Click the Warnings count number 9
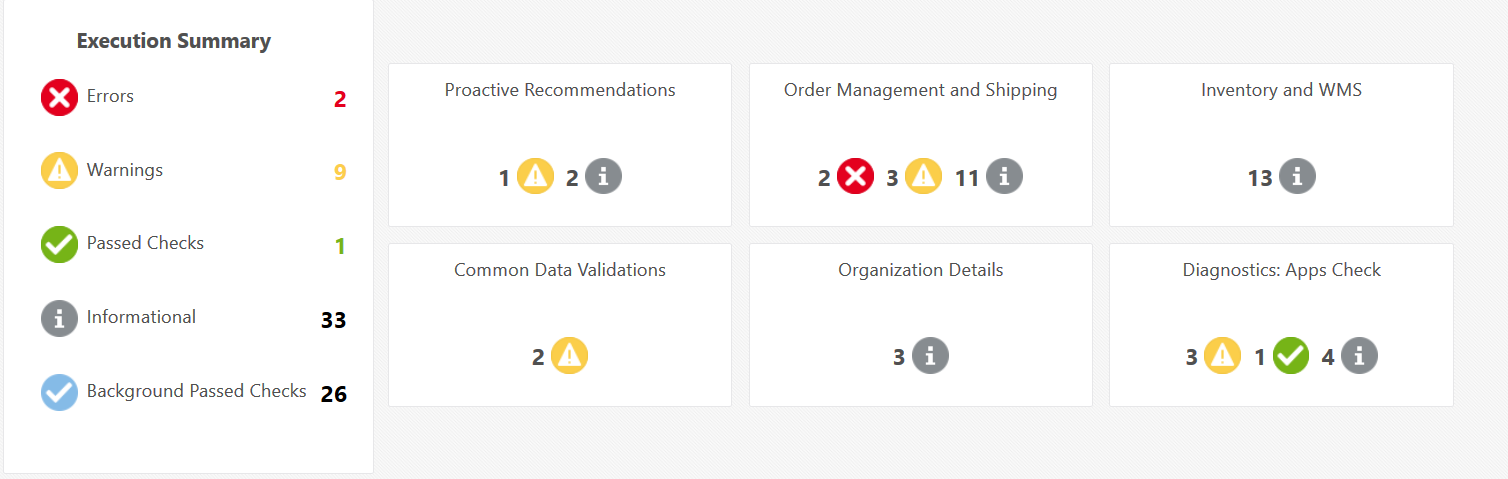Viewport: 1508px width, 479px height. tap(340, 173)
